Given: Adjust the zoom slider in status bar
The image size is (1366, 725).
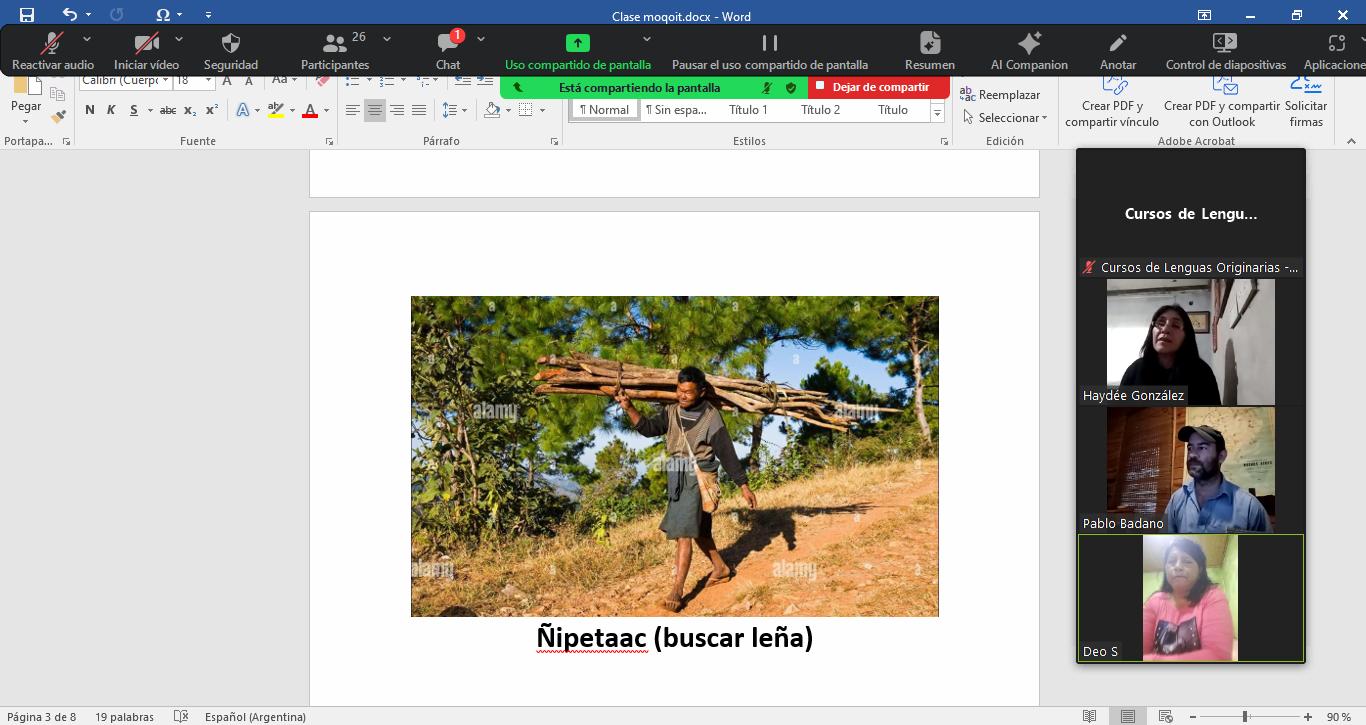Looking at the screenshot, I should click(1245, 716).
